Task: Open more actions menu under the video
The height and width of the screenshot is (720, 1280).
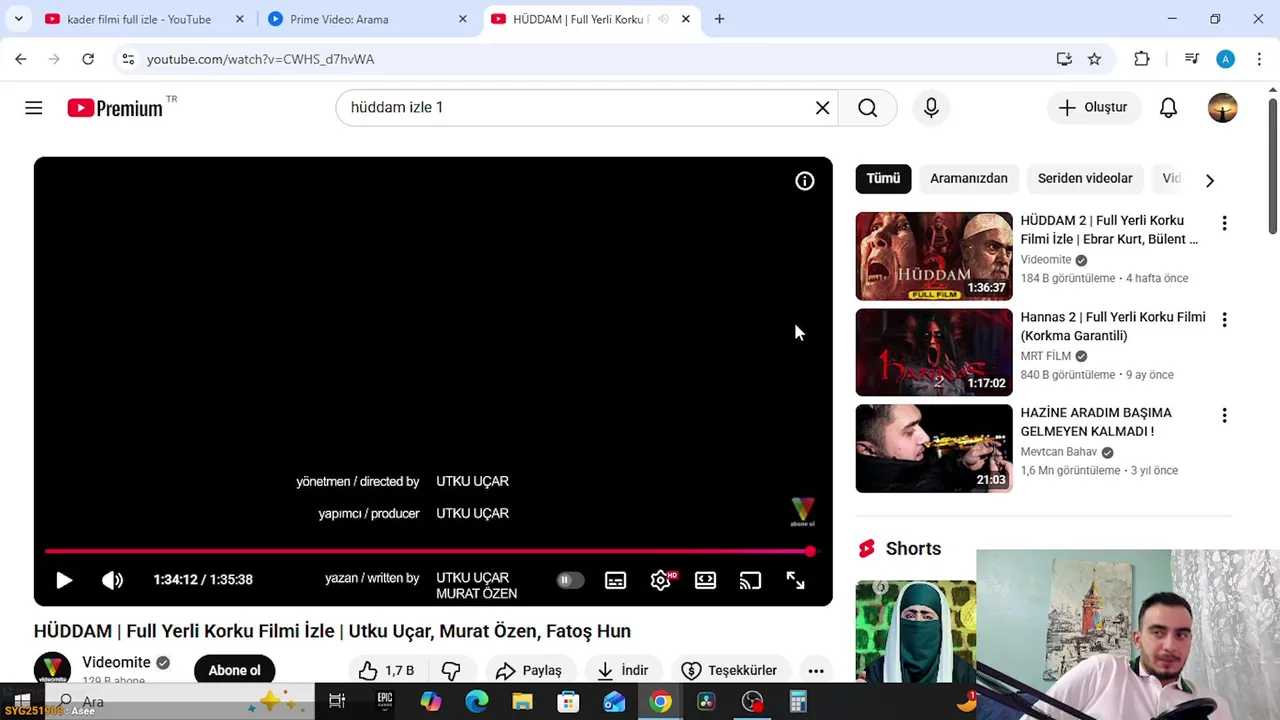Action: (816, 670)
